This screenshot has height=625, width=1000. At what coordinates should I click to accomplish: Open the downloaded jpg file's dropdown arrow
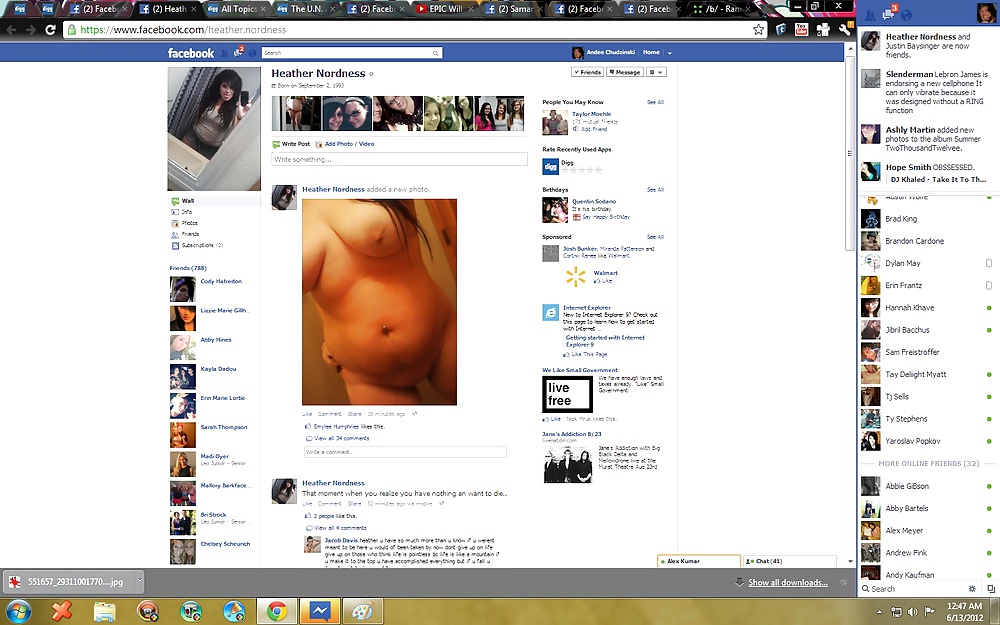coord(139,580)
